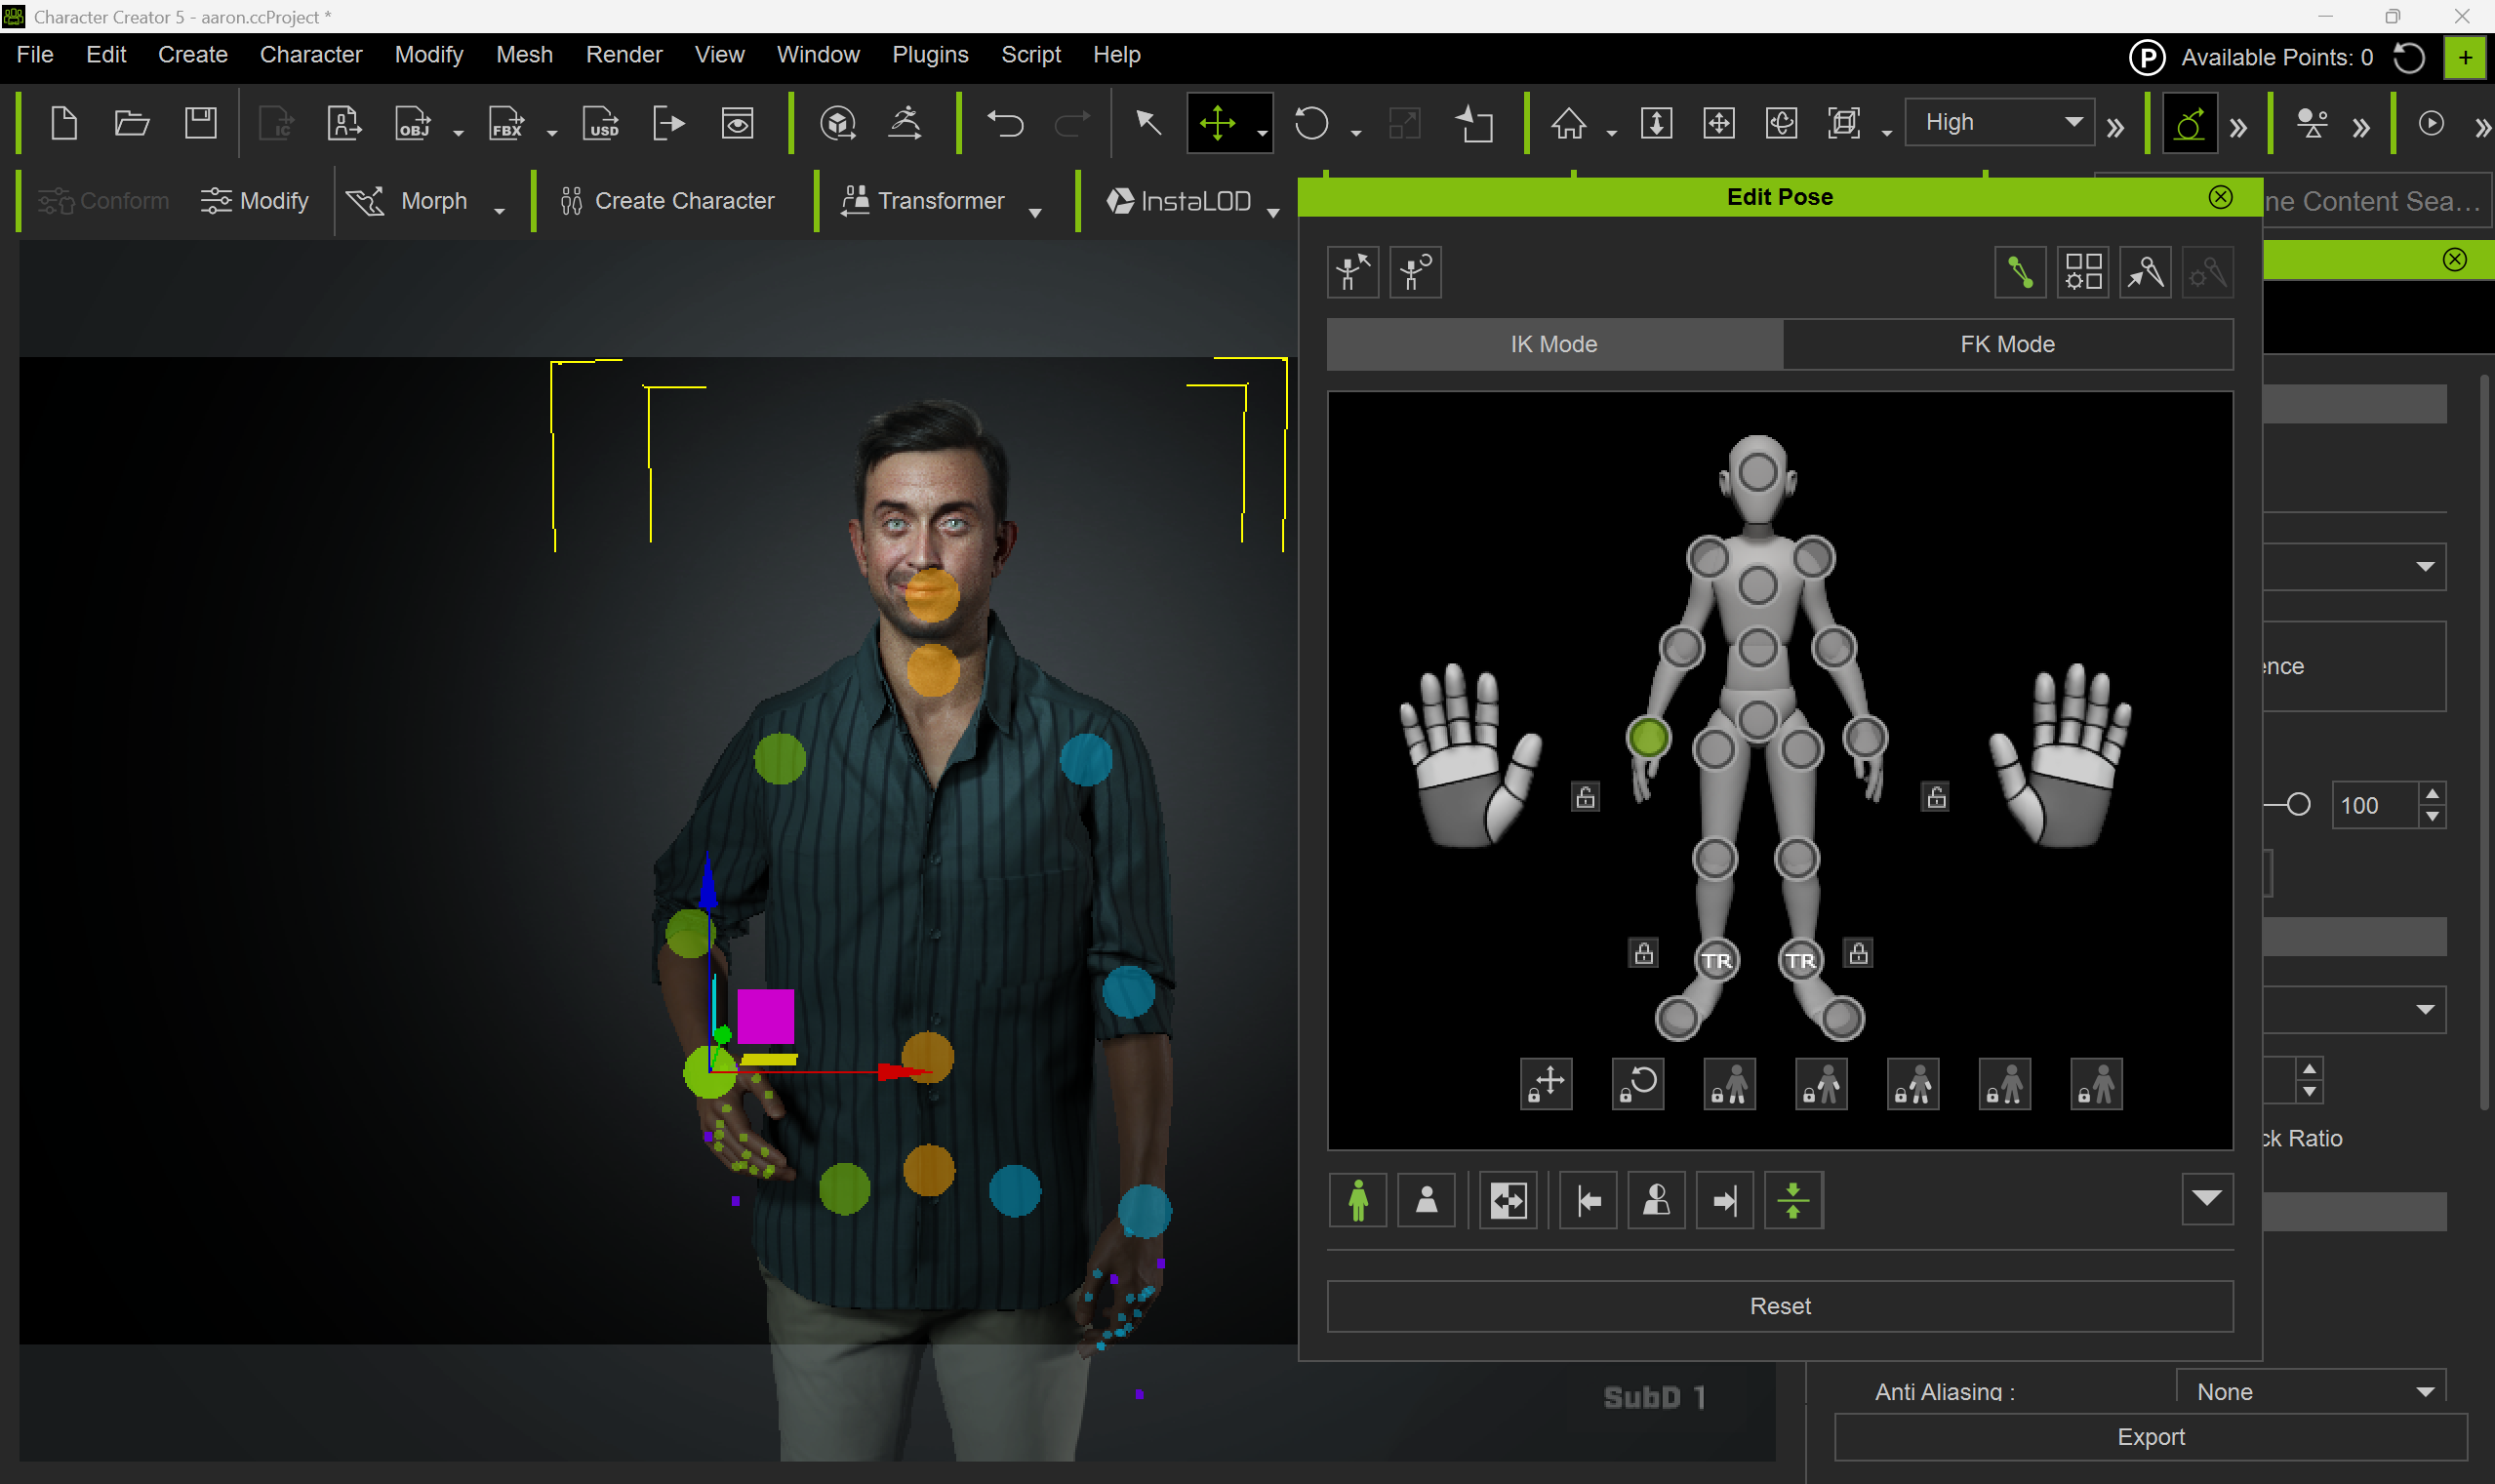This screenshot has width=2495, height=1484.
Task: Select the green full body icon
Action: point(1358,1200)
